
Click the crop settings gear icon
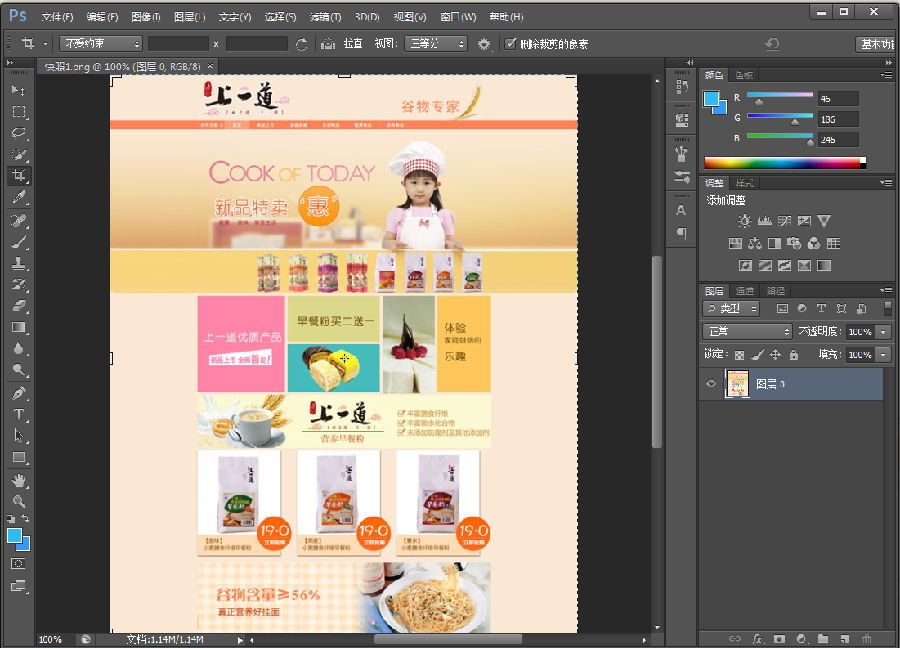click(484, 44)
